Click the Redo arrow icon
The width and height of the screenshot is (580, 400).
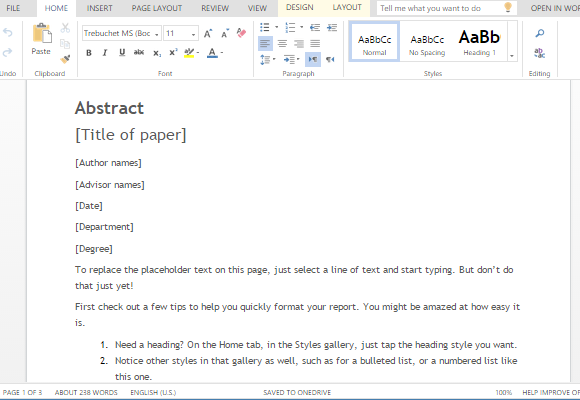[7, 53]
